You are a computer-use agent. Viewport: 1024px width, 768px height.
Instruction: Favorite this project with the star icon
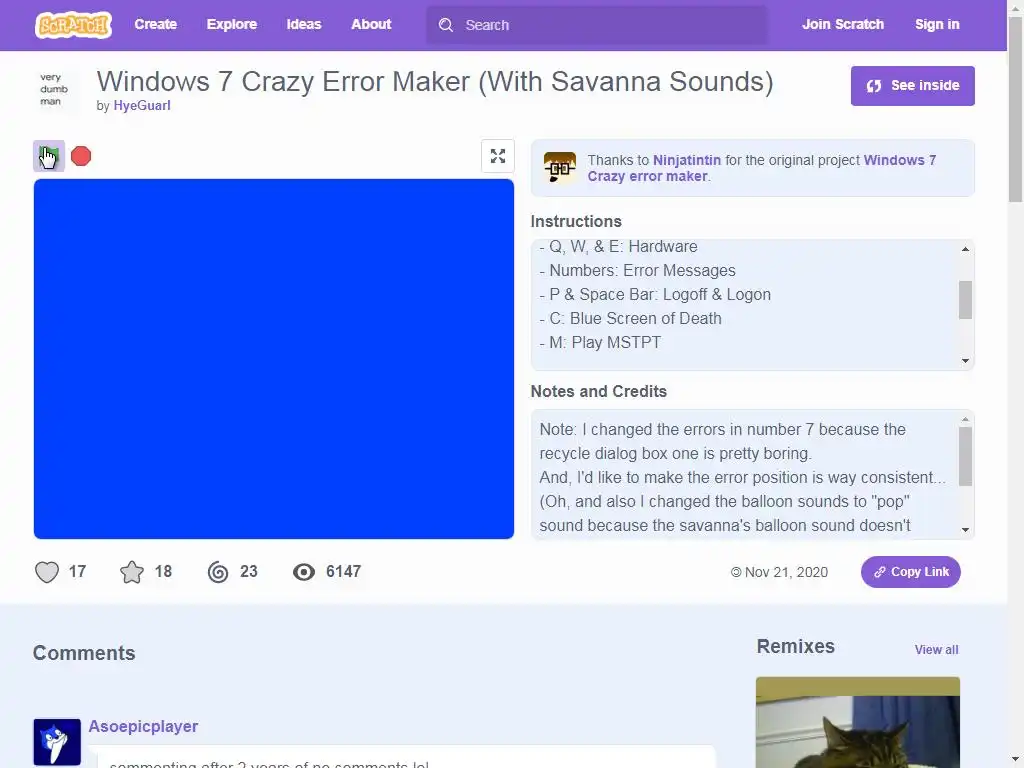[132, 572]
